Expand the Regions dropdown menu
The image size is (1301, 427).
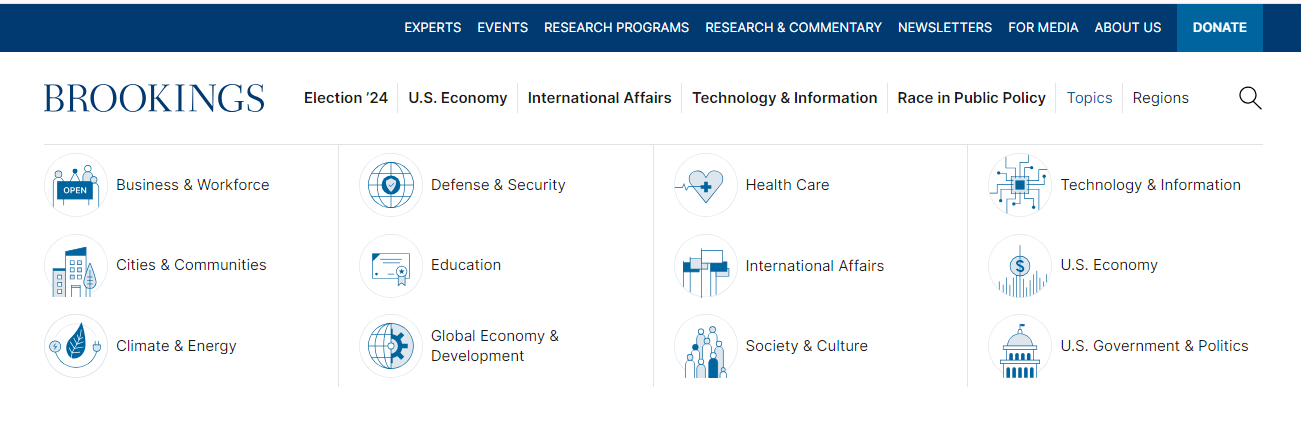pos(1161,98)
